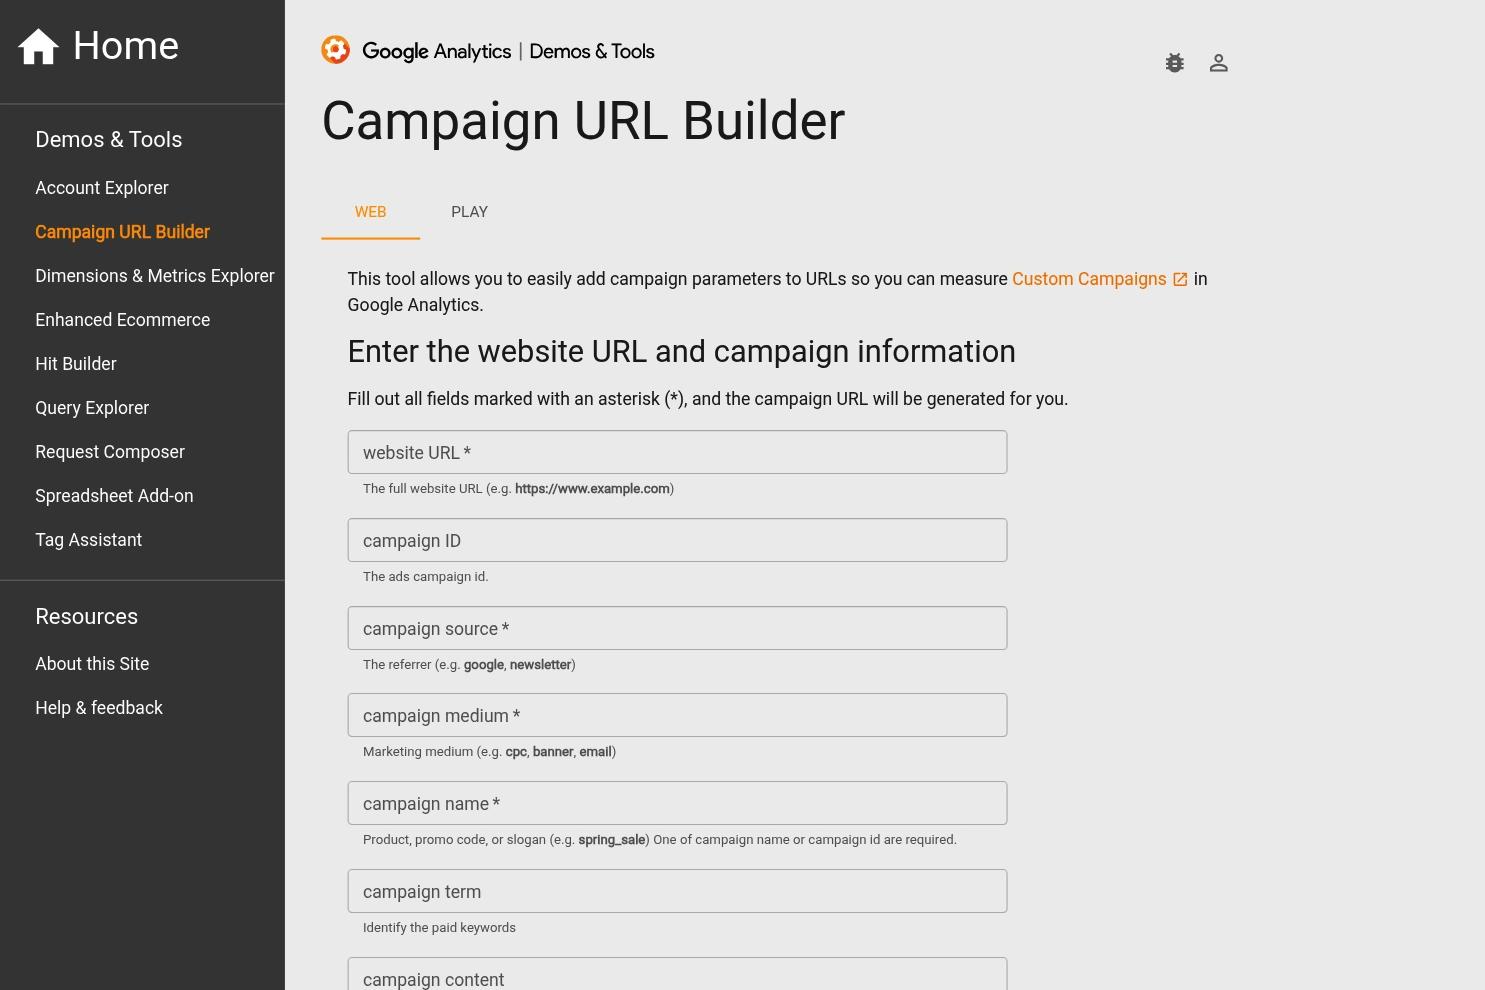Select the WEB tab
Image resolution: width=1485 pixels, height=990 pixels.
(x=370, y=212)
